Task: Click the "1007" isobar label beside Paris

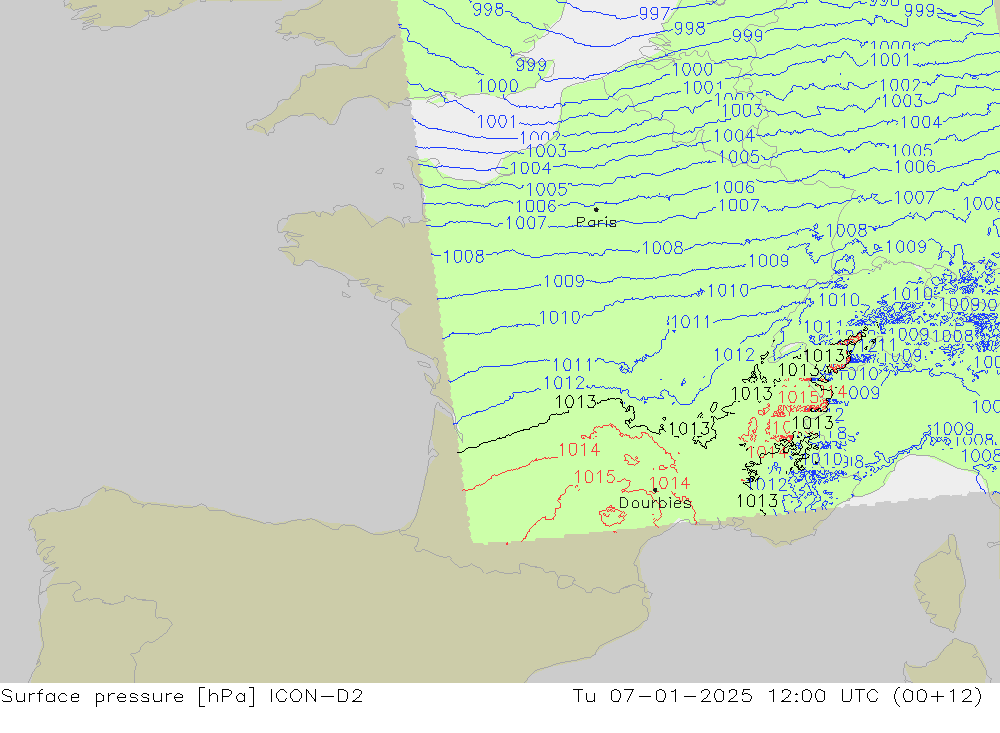Action: [526, 223]
